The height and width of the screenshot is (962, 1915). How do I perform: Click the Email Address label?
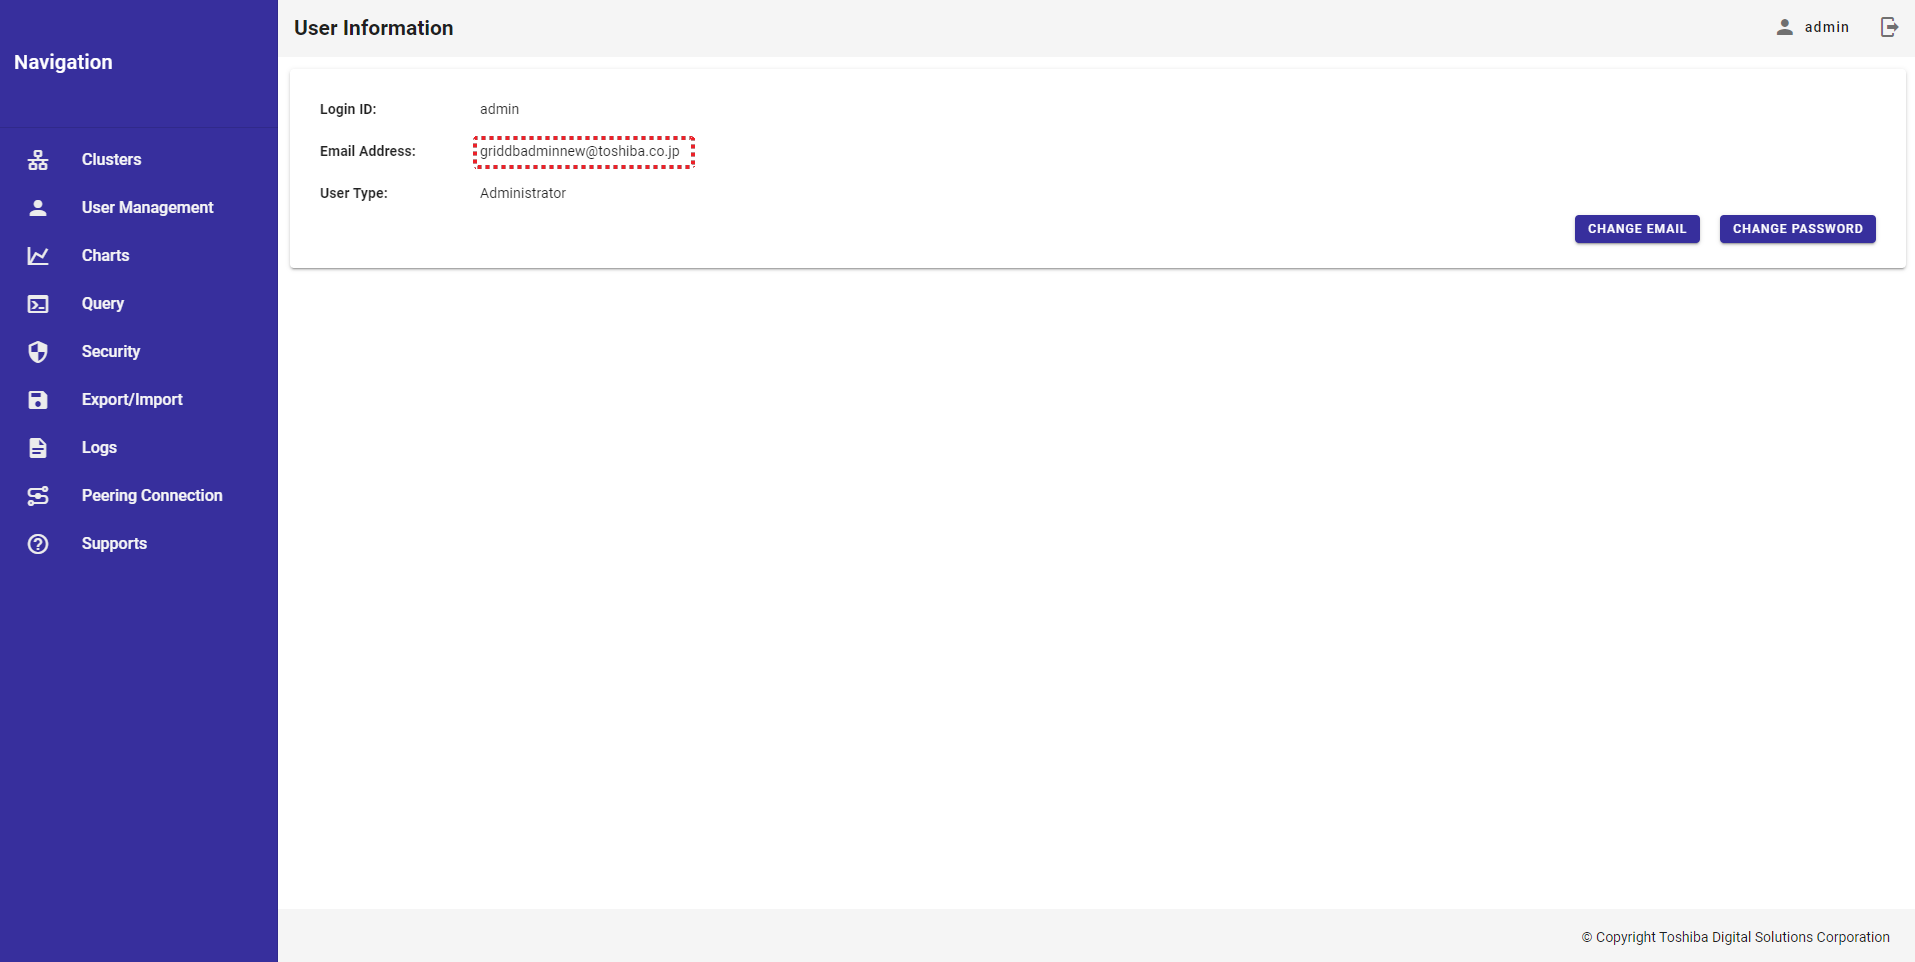(x=368, y=151)
